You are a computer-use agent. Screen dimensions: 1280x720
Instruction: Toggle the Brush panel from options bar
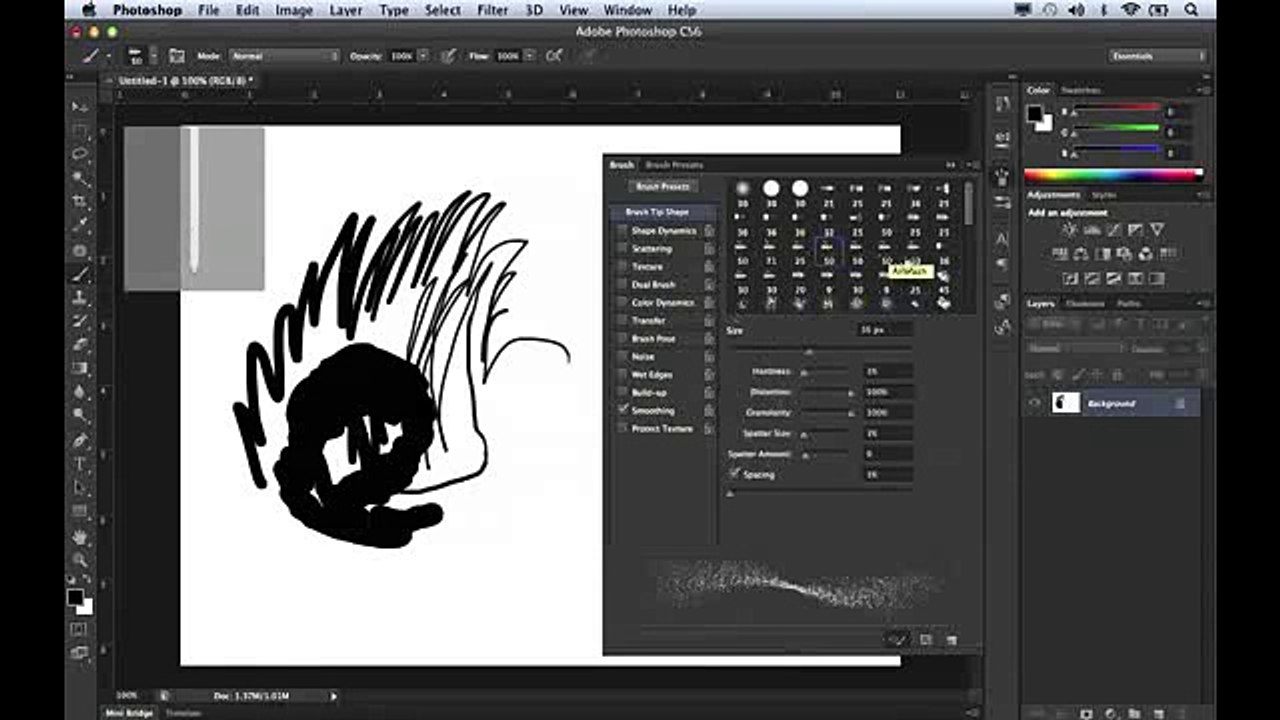pos(177,56)
